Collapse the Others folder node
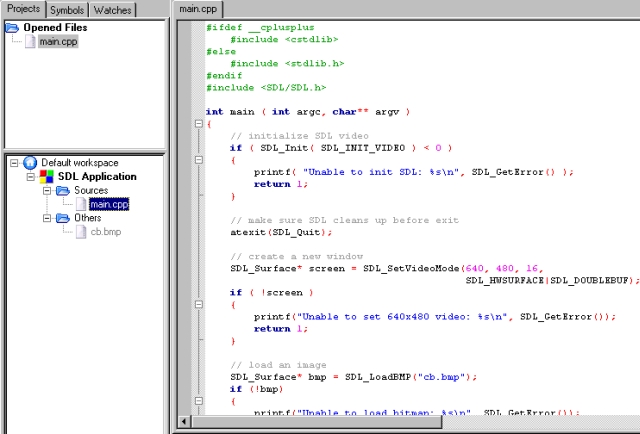640x434 pixels. pos(47,218)
